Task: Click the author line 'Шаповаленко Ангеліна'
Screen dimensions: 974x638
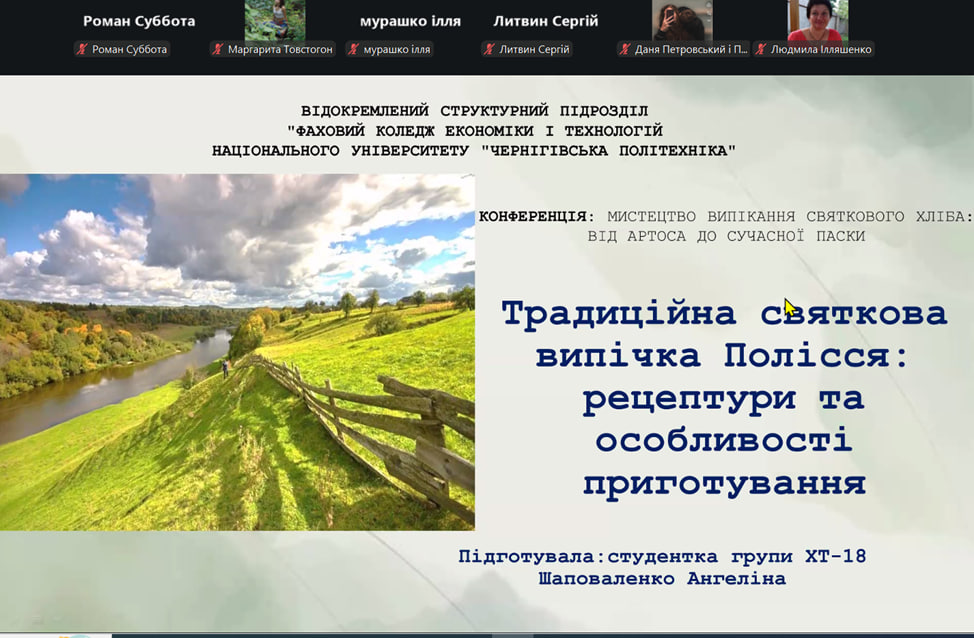Action: point(662,579)
